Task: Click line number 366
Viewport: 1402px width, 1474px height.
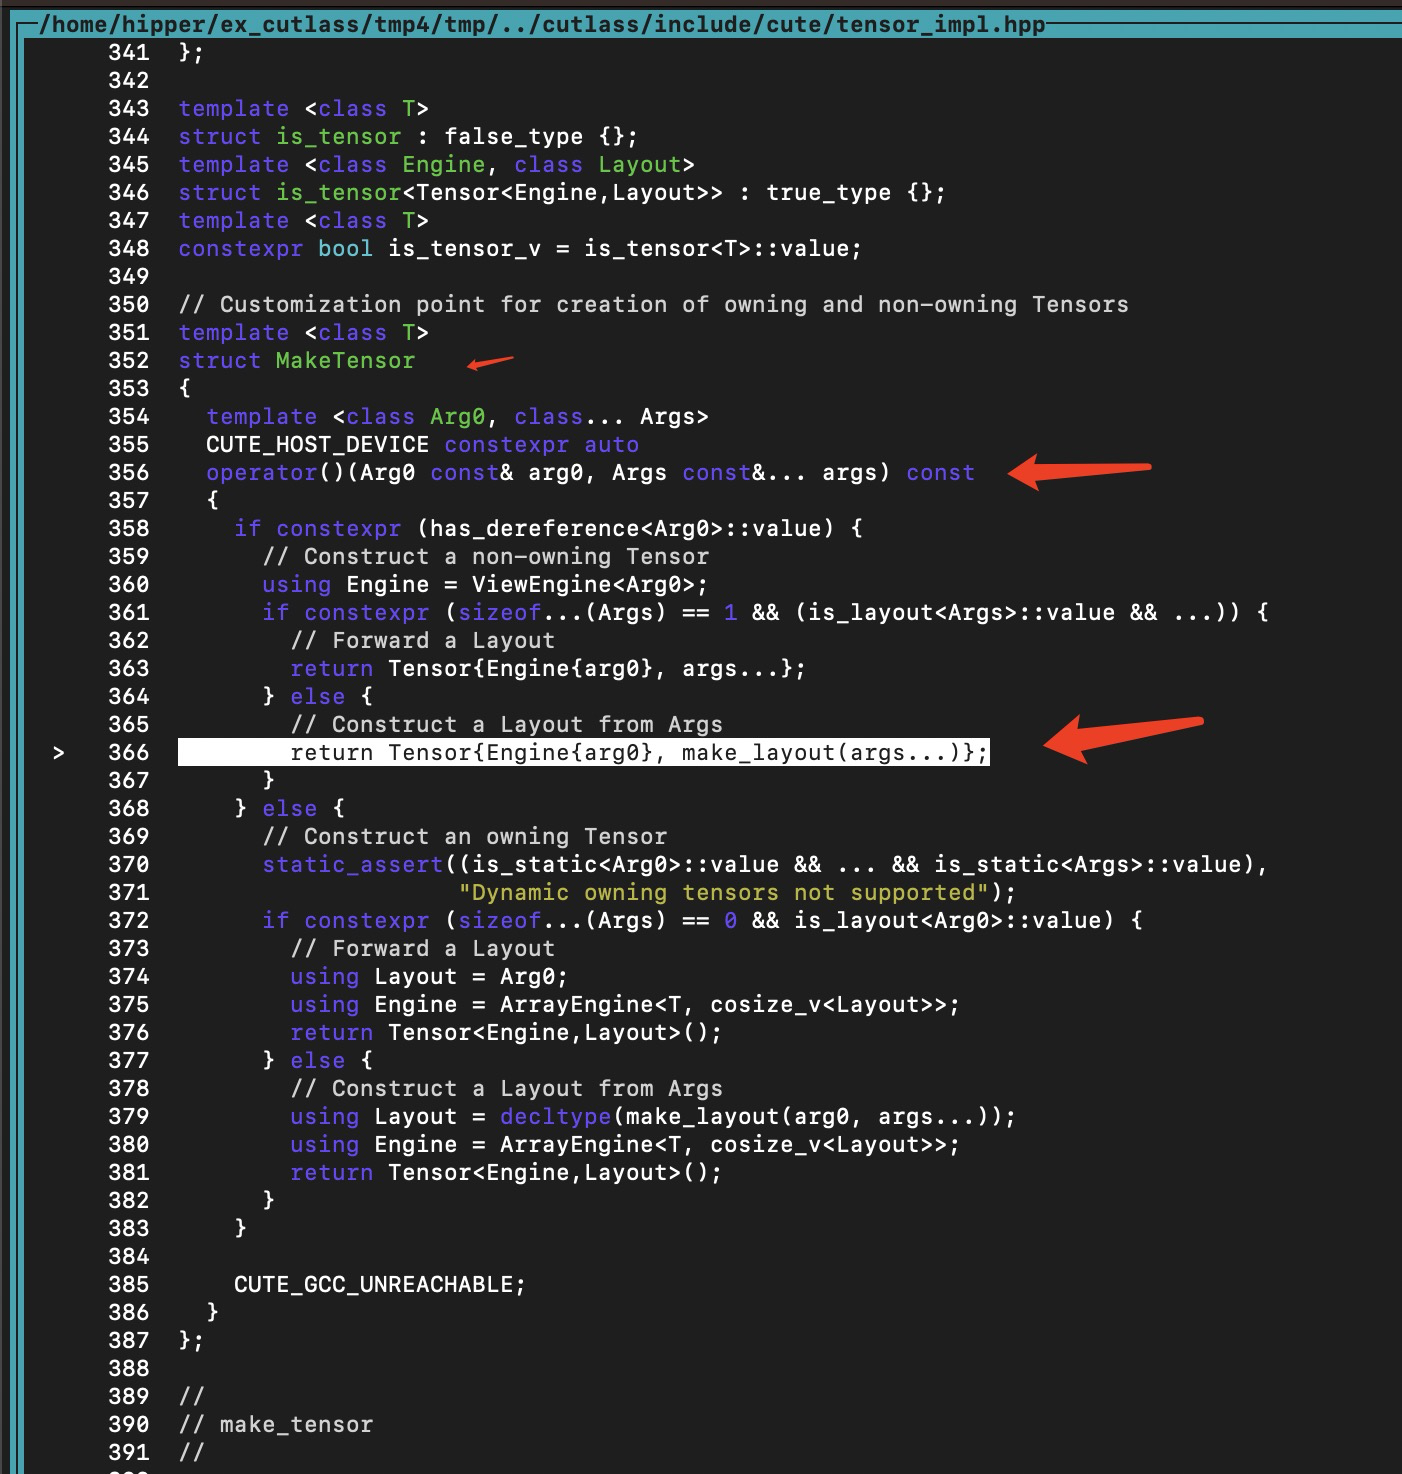Action: [x=128, y=752]
